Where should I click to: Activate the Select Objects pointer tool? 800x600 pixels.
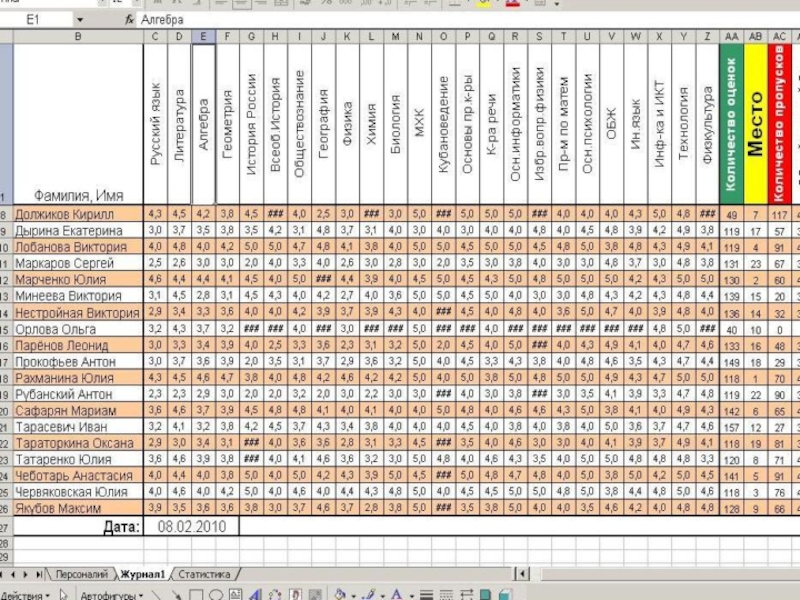[64, 595]
